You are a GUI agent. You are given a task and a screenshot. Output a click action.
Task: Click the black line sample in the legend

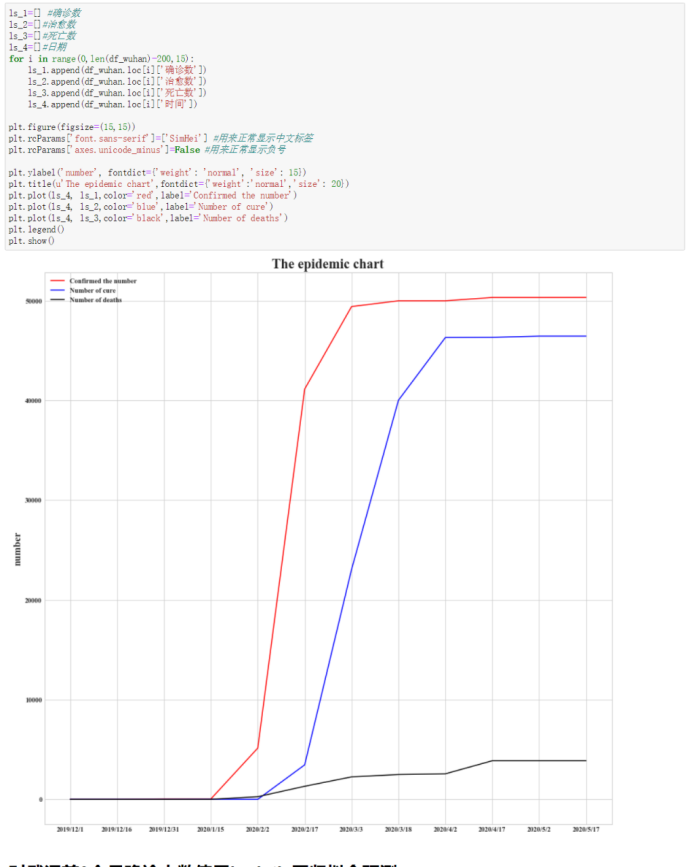(x=57, y=300)
